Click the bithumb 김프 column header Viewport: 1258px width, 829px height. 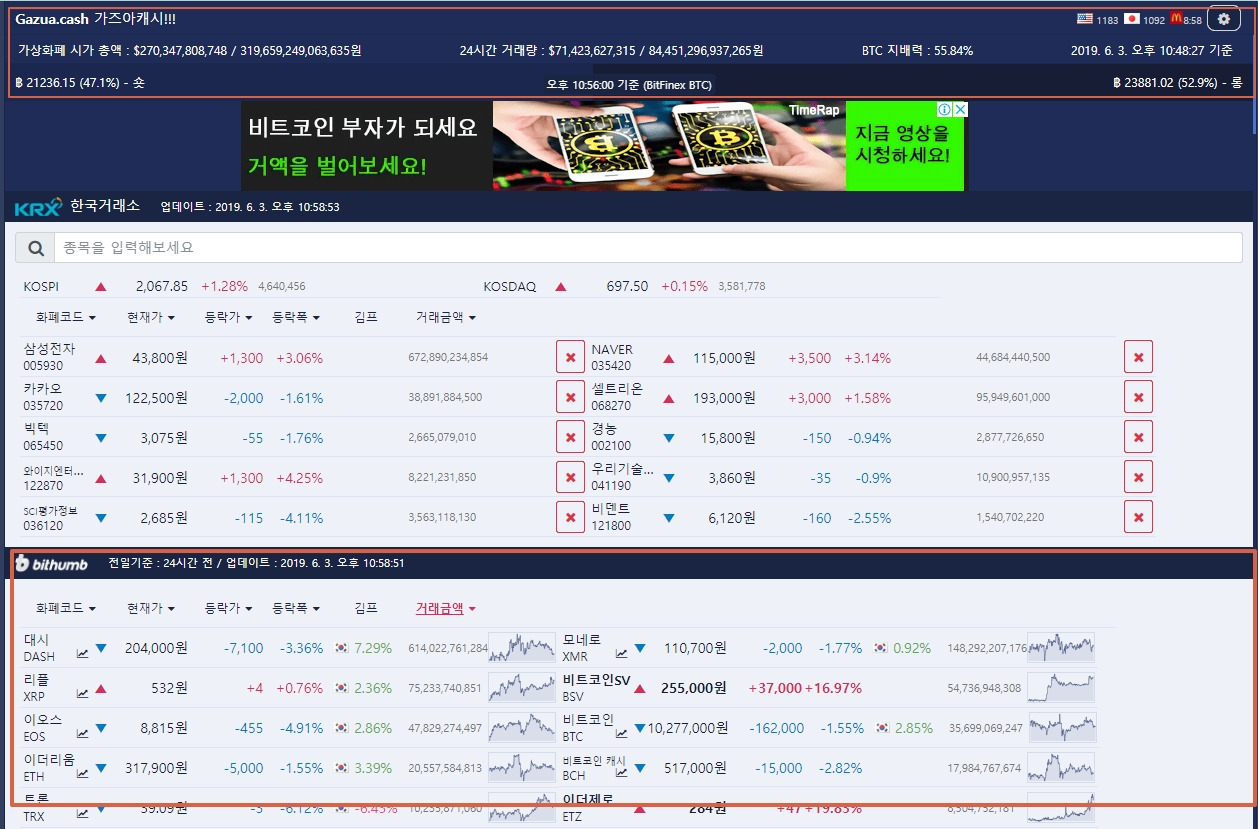(x=366, y=608)
